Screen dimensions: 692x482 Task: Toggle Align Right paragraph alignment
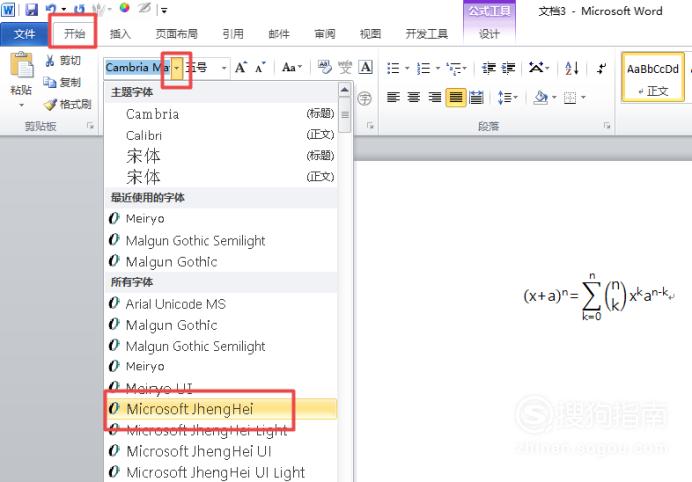(x=435, y=97)
